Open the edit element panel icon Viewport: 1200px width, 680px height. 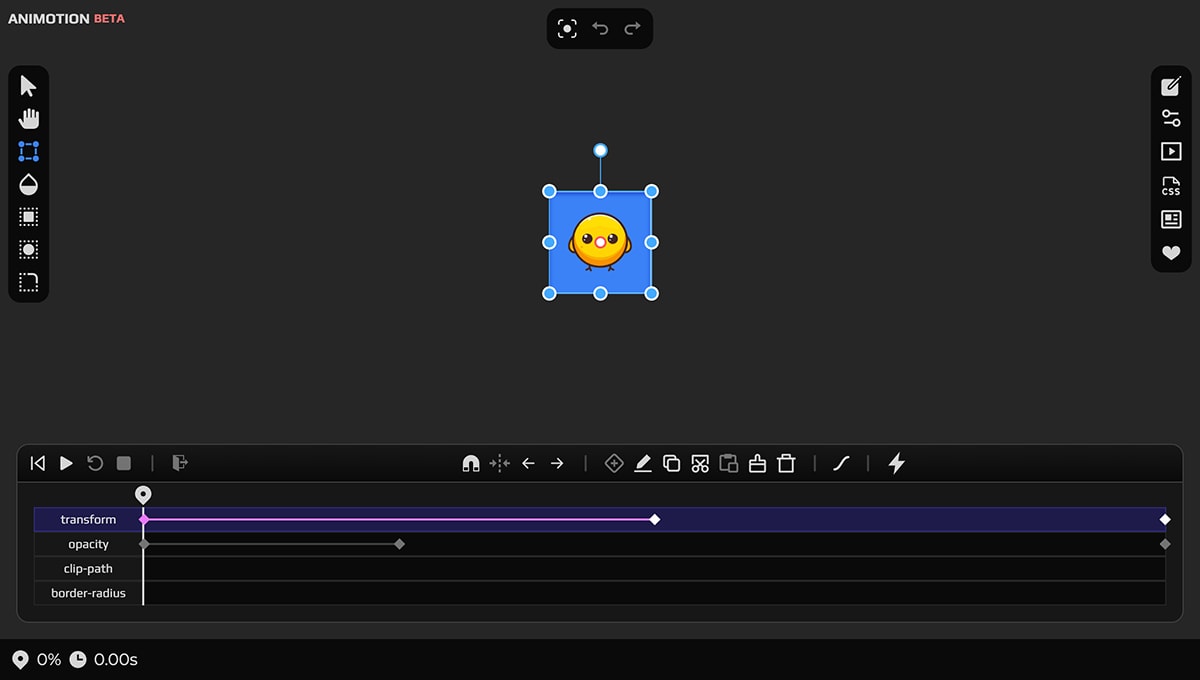coord(1171,86)
